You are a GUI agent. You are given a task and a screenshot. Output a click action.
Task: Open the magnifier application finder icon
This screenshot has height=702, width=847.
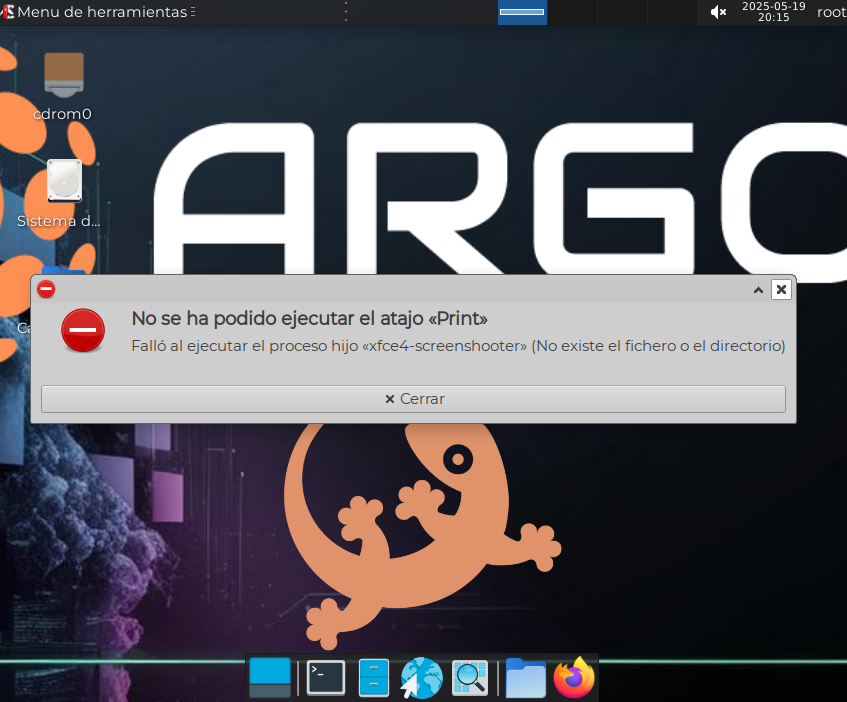click(469, 678)
